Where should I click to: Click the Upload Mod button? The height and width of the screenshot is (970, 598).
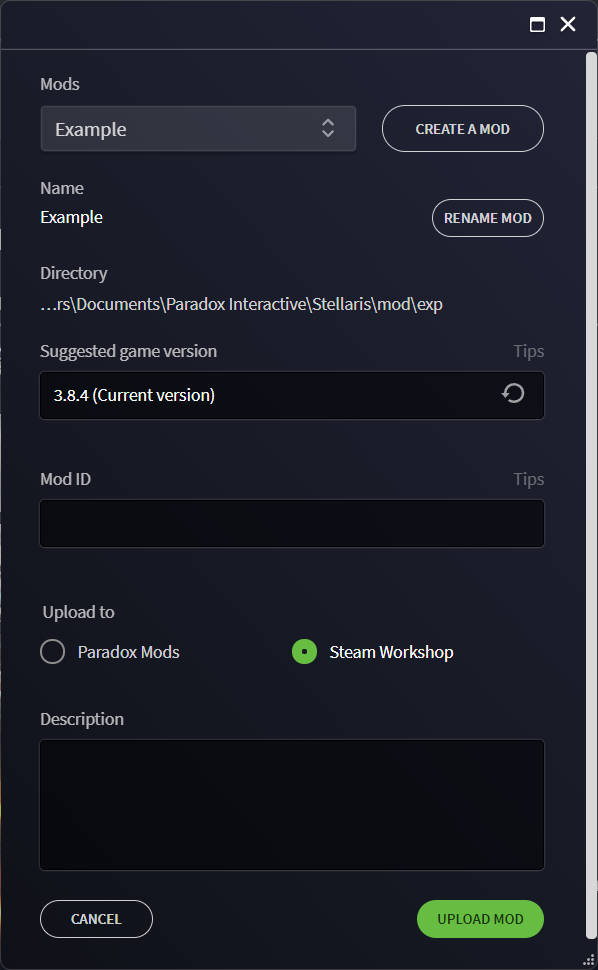(x=481, y=919)
